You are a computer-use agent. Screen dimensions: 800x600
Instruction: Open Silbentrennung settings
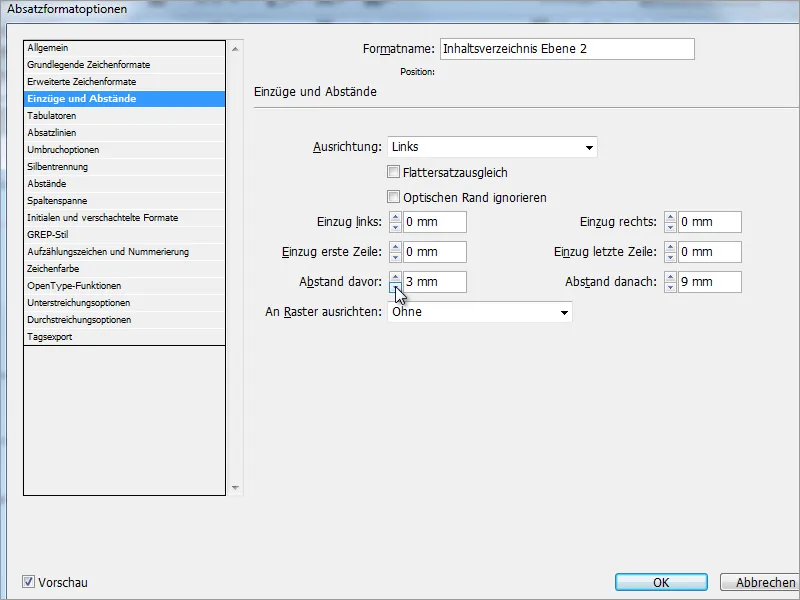(124, 167)
